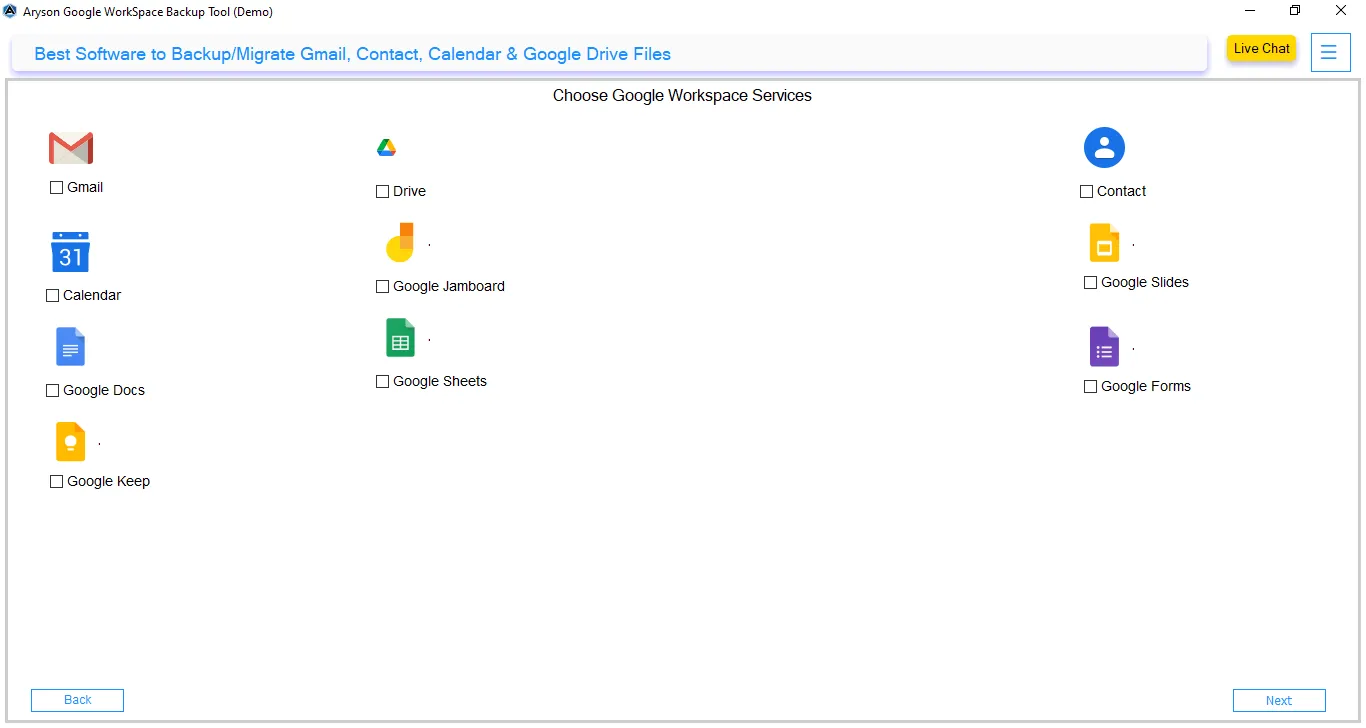This screenshot has height=728, width=1366.
Task: Click the Google Docs icon
Action: click(70, 347)
